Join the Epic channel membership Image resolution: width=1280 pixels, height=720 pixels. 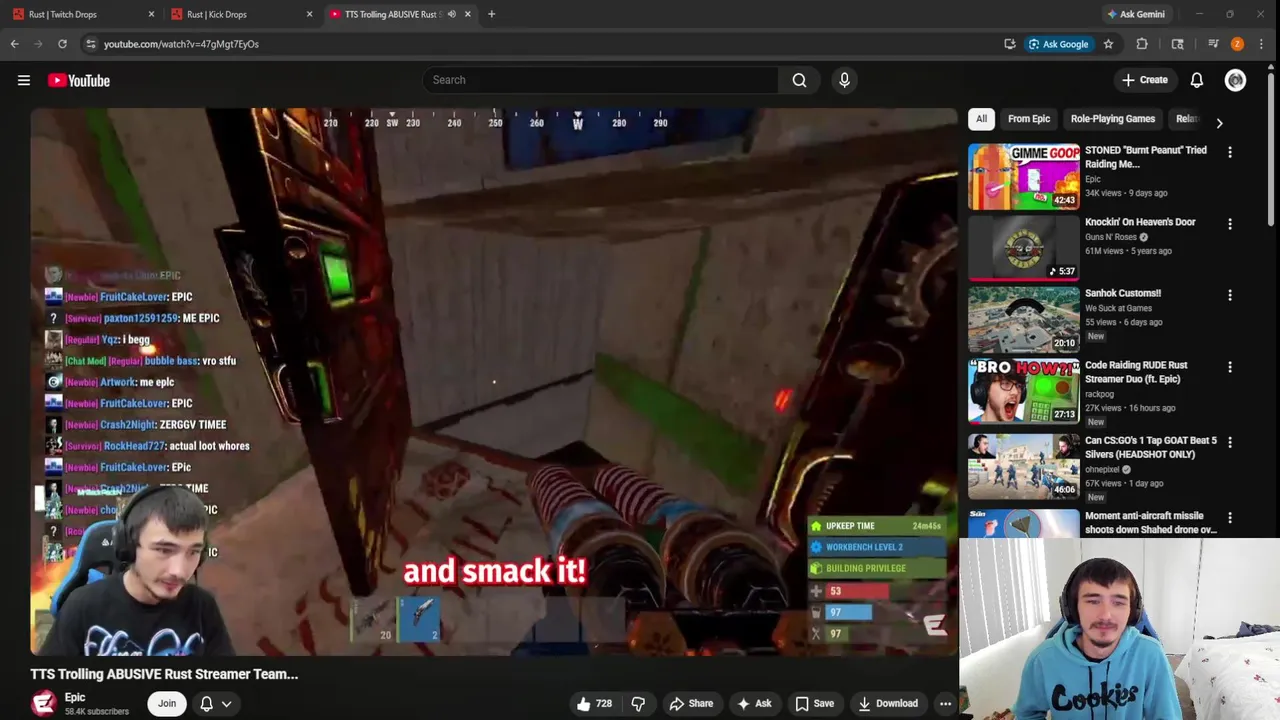pyautogui.click(x=167, y=704)
